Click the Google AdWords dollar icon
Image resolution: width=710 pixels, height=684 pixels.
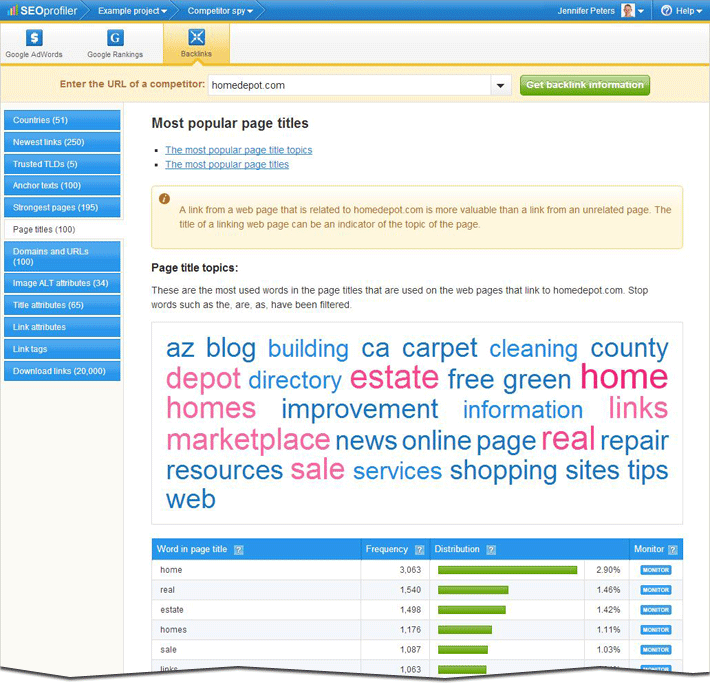(x=33, y=38)
